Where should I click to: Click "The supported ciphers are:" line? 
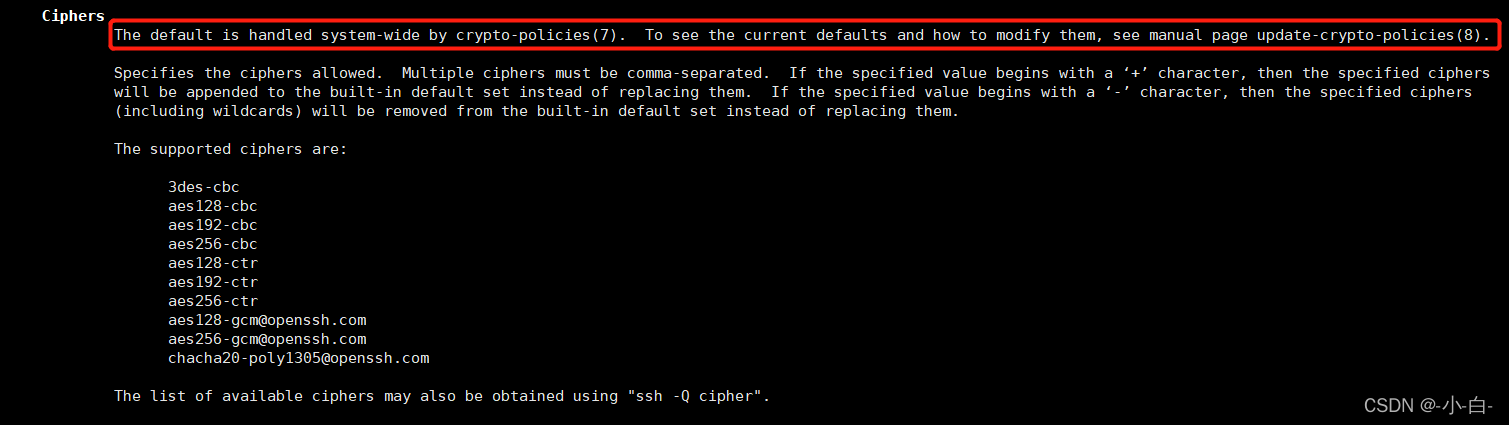pos(231,149)
